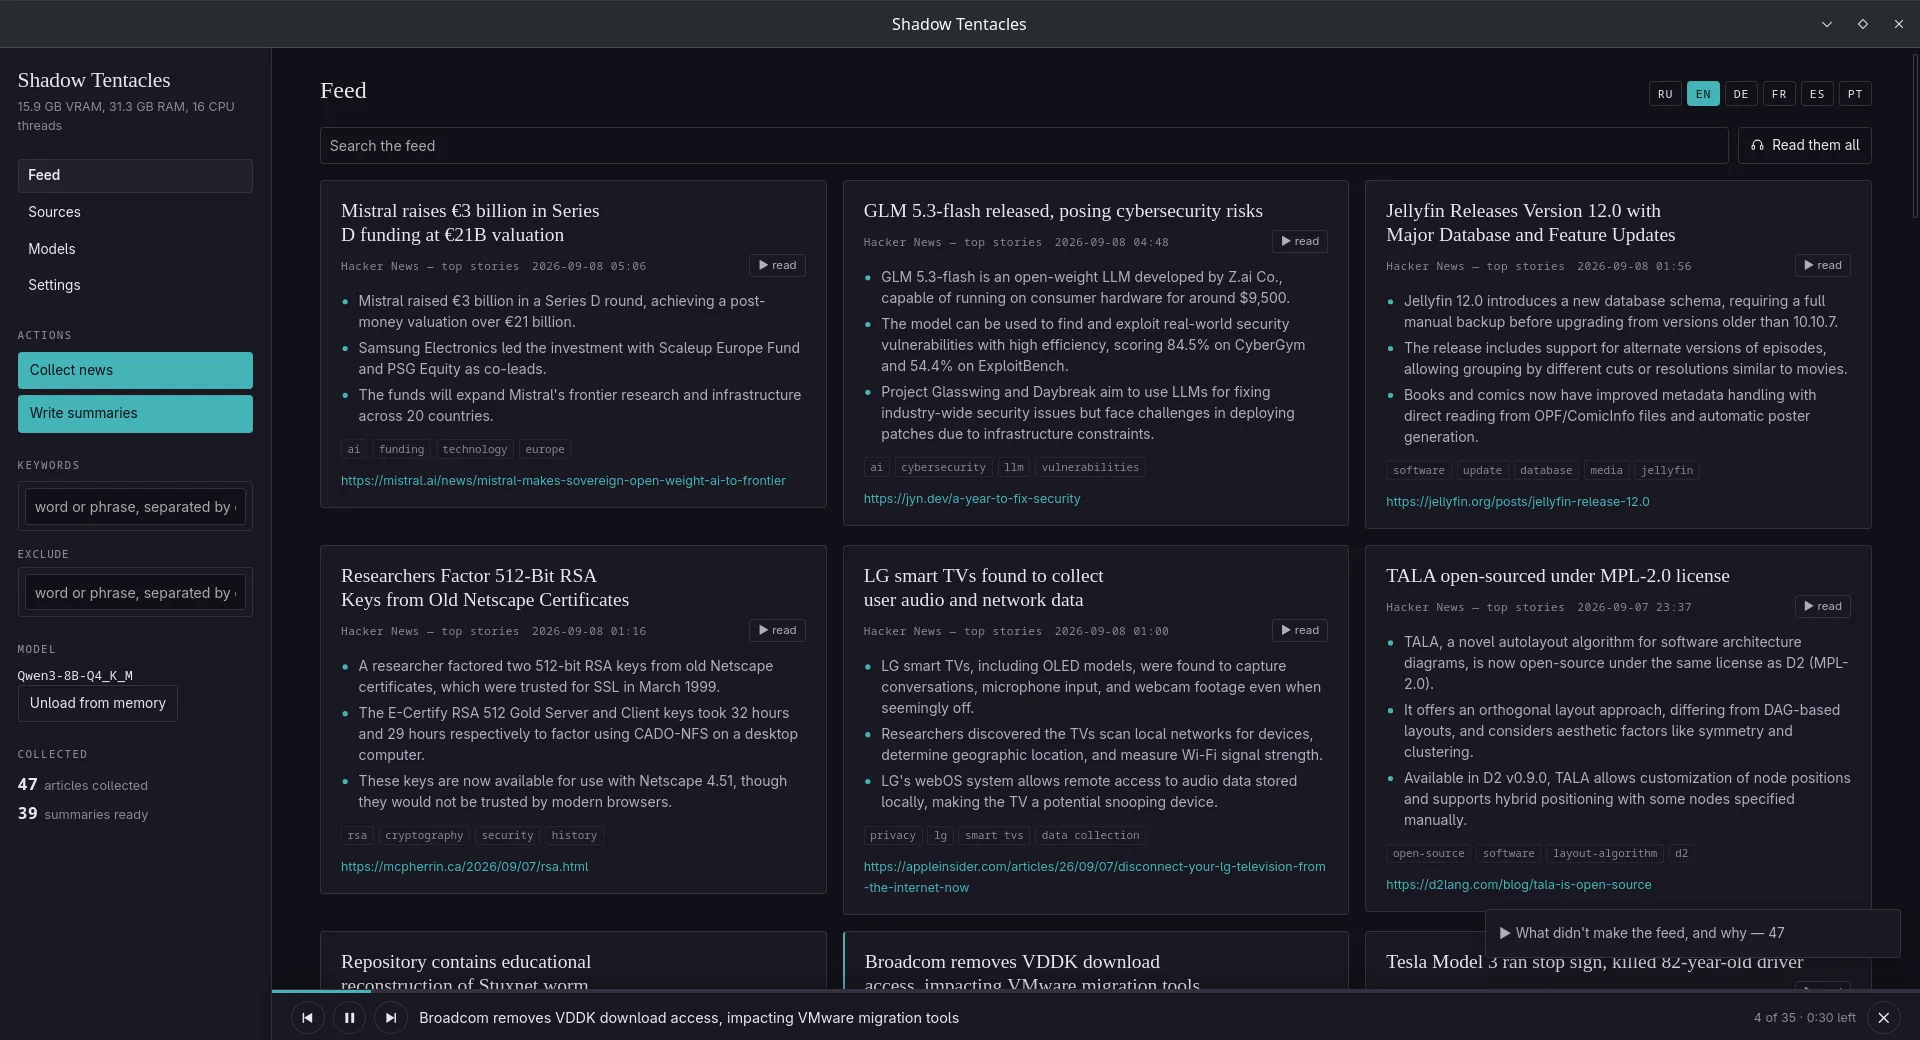Open the mcpherrin.ca rsa.html link
The image size is (1920, 1040).
pyautogui.click(x=465, y=867)
